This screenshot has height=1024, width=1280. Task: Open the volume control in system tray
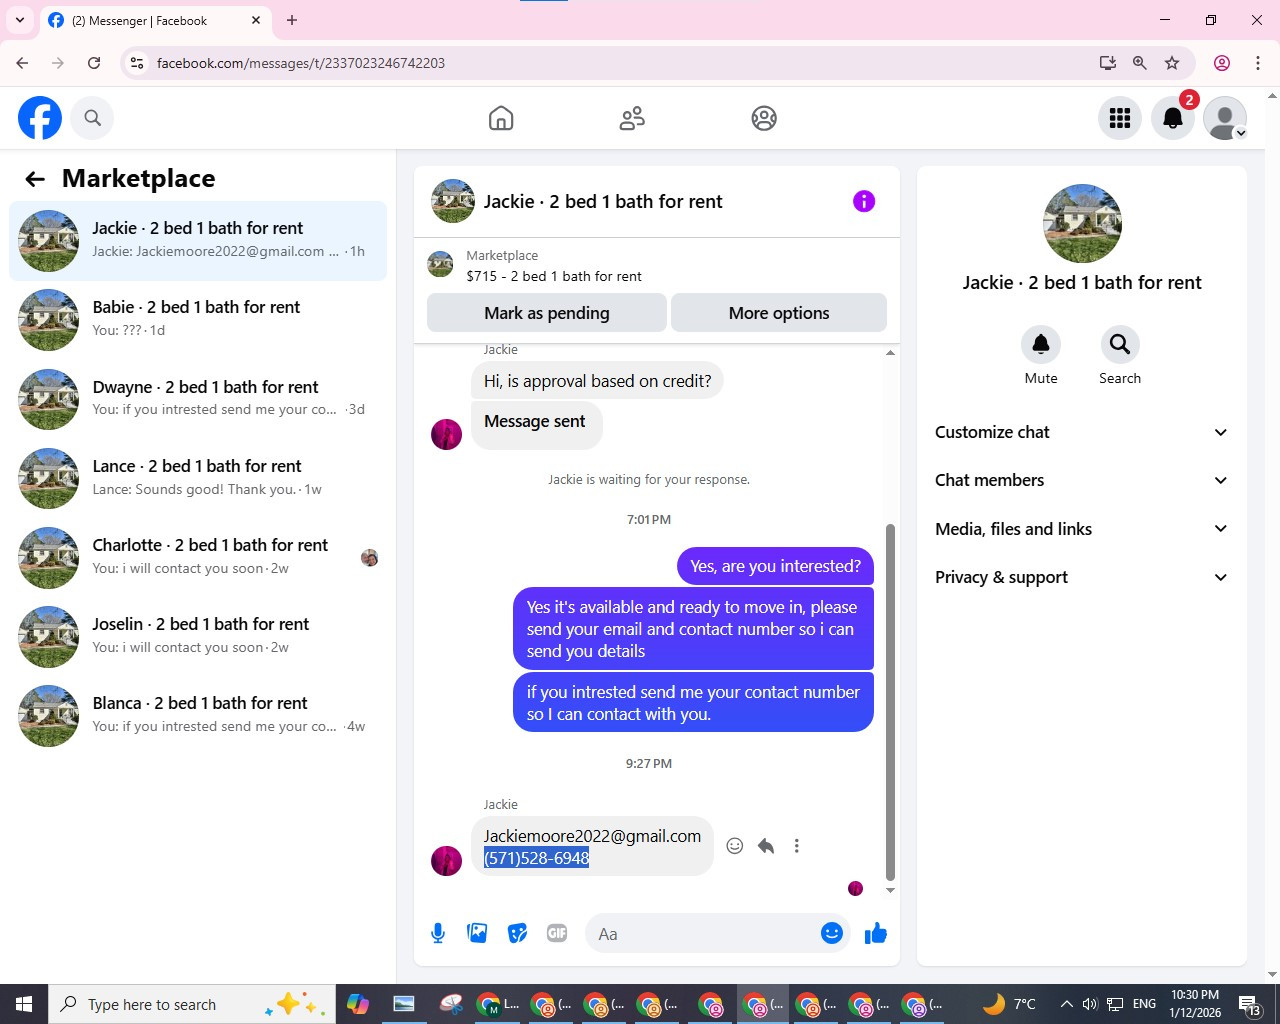coord(1090,1004)
